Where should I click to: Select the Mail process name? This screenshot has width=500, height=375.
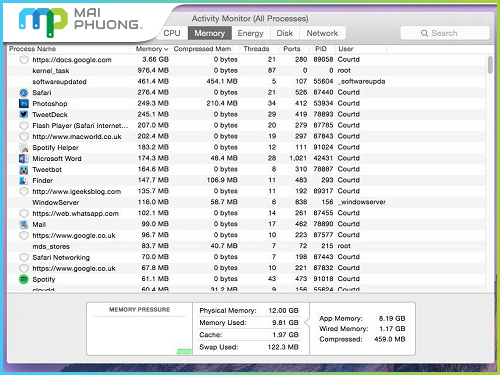39,225
